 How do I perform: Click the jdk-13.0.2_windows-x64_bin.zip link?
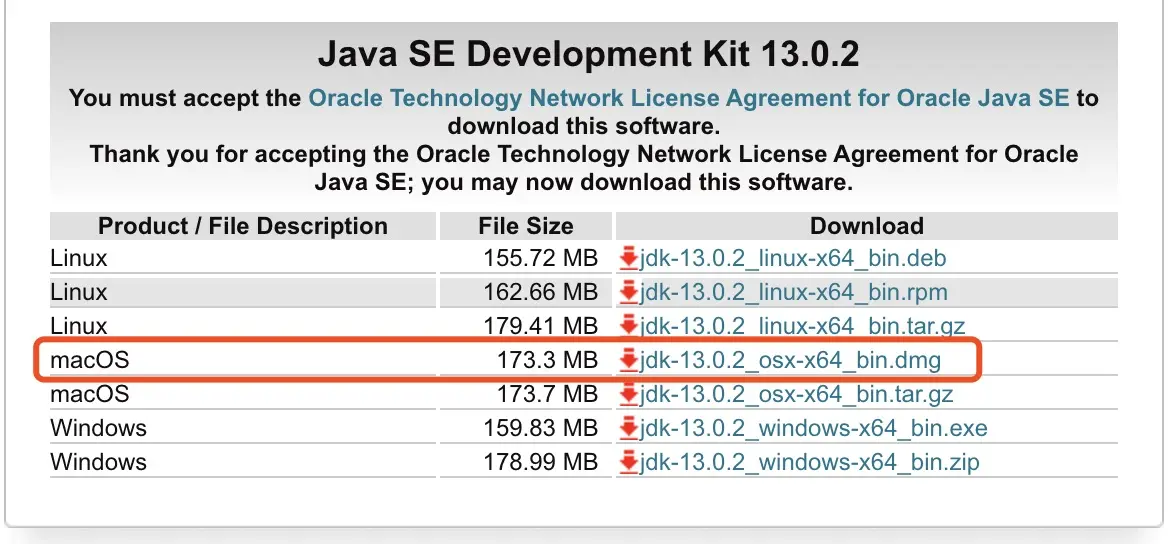[810, 462]
